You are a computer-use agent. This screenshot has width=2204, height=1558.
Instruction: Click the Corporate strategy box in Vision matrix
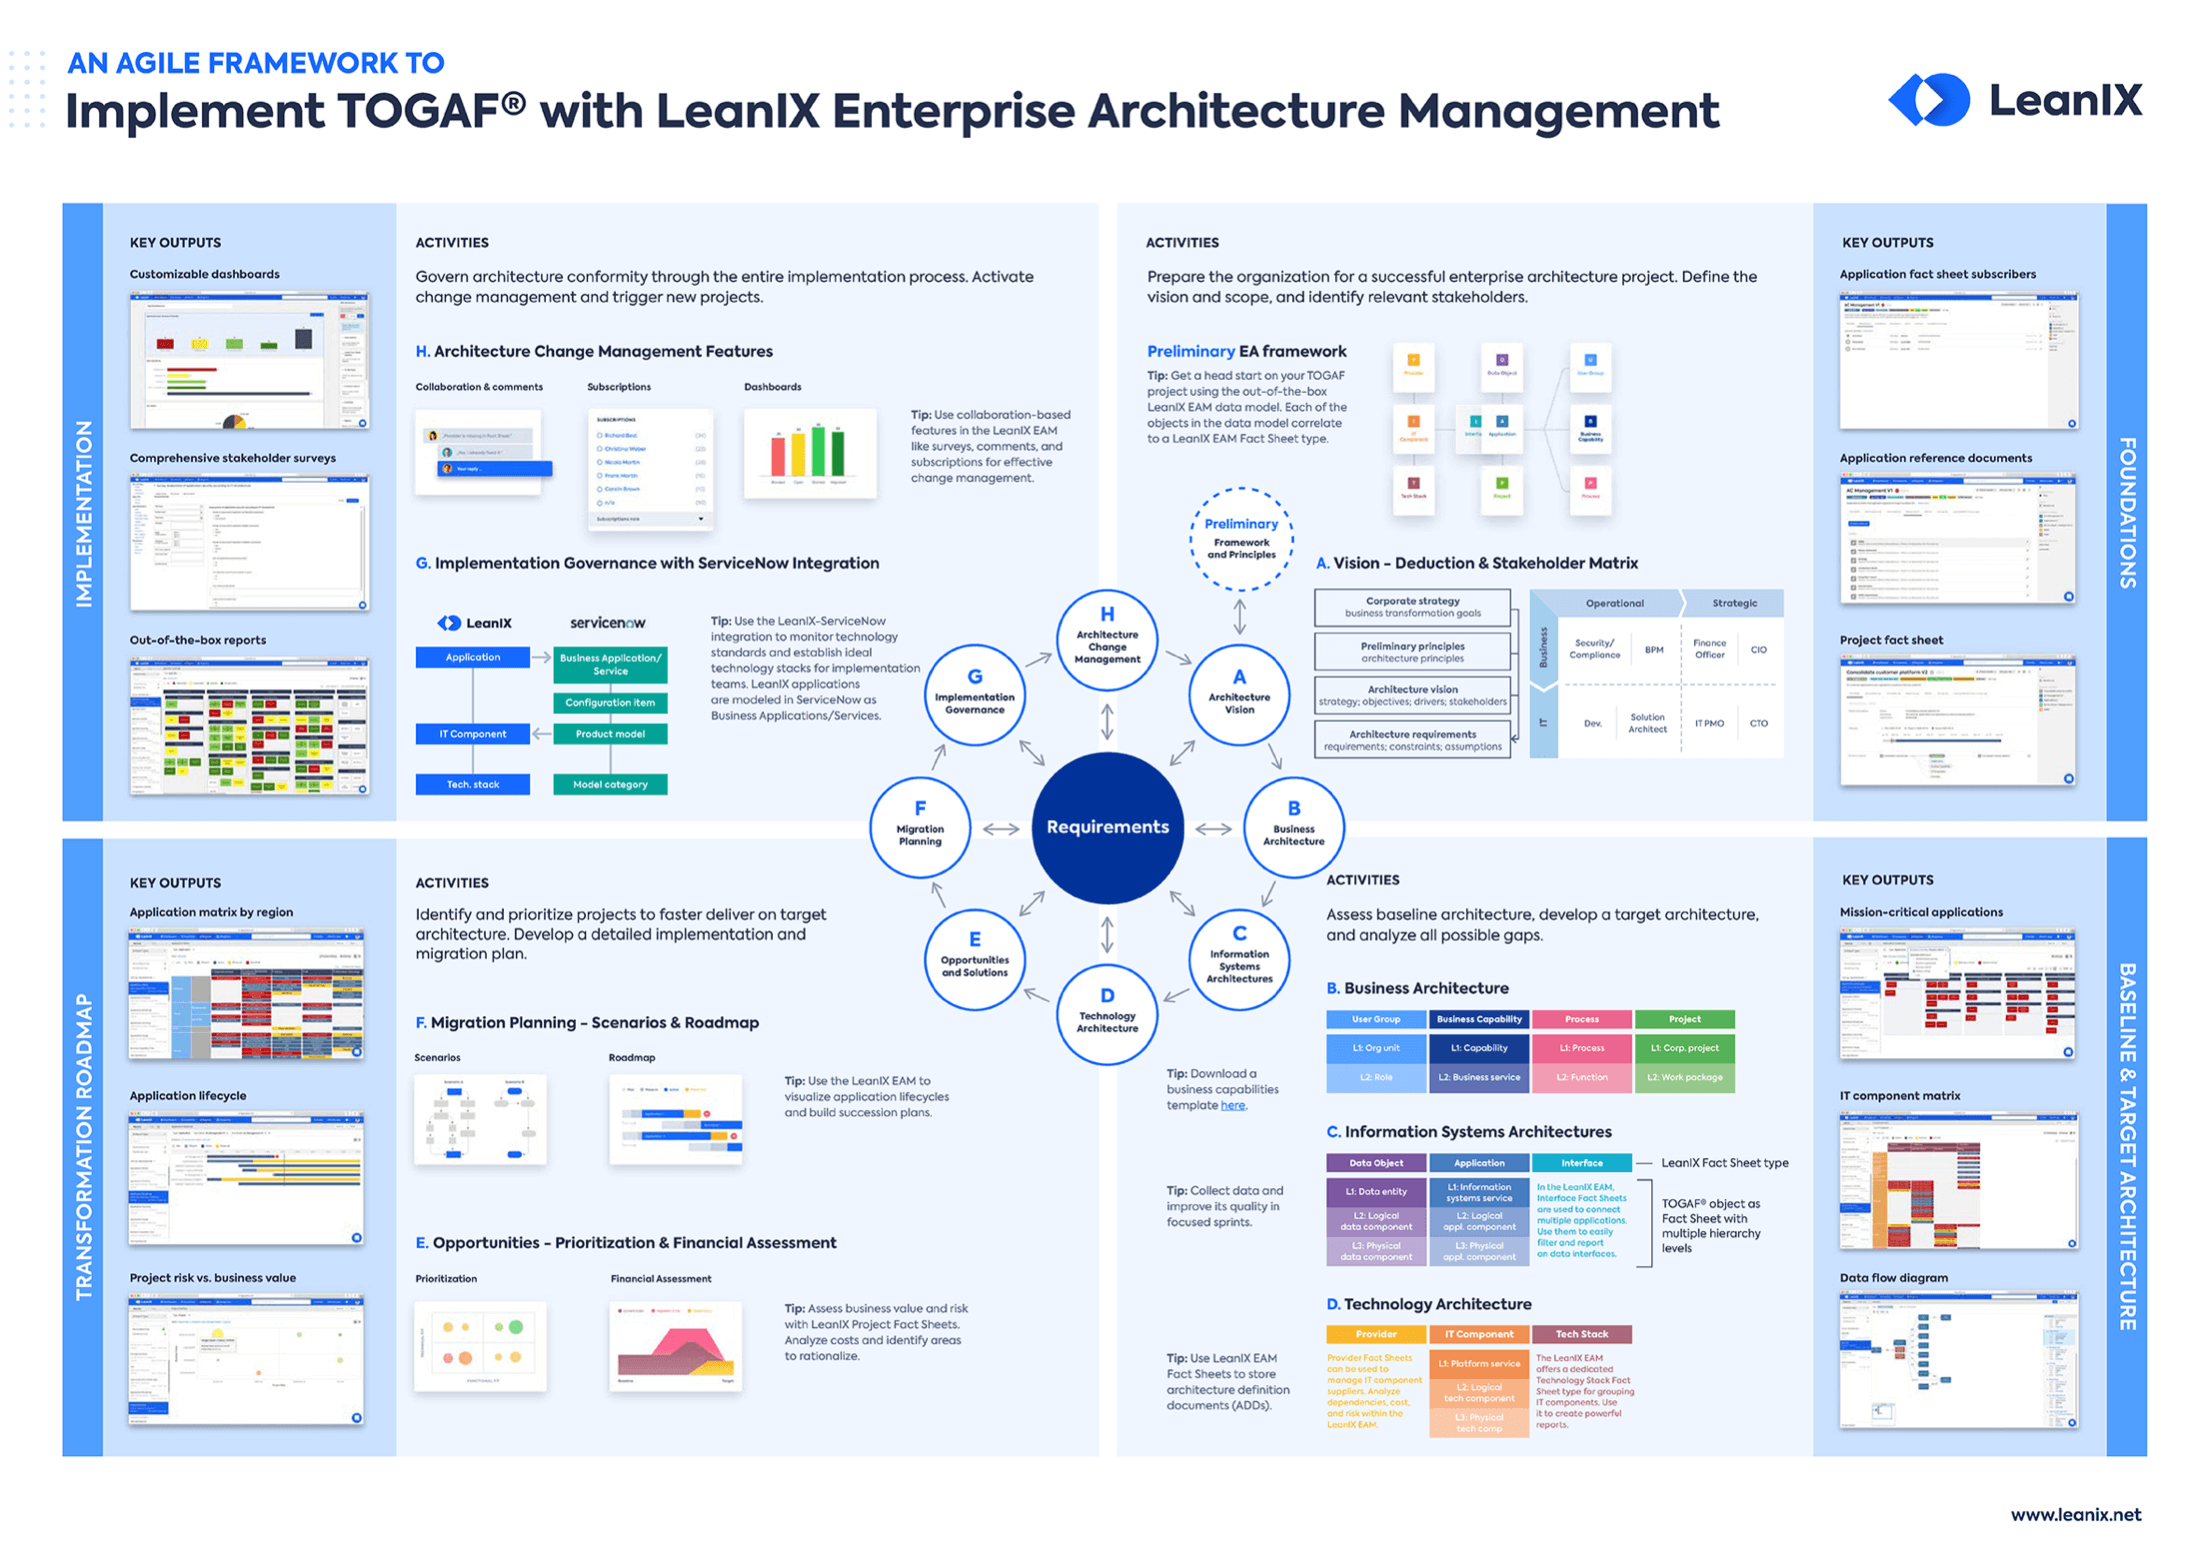1412,607
